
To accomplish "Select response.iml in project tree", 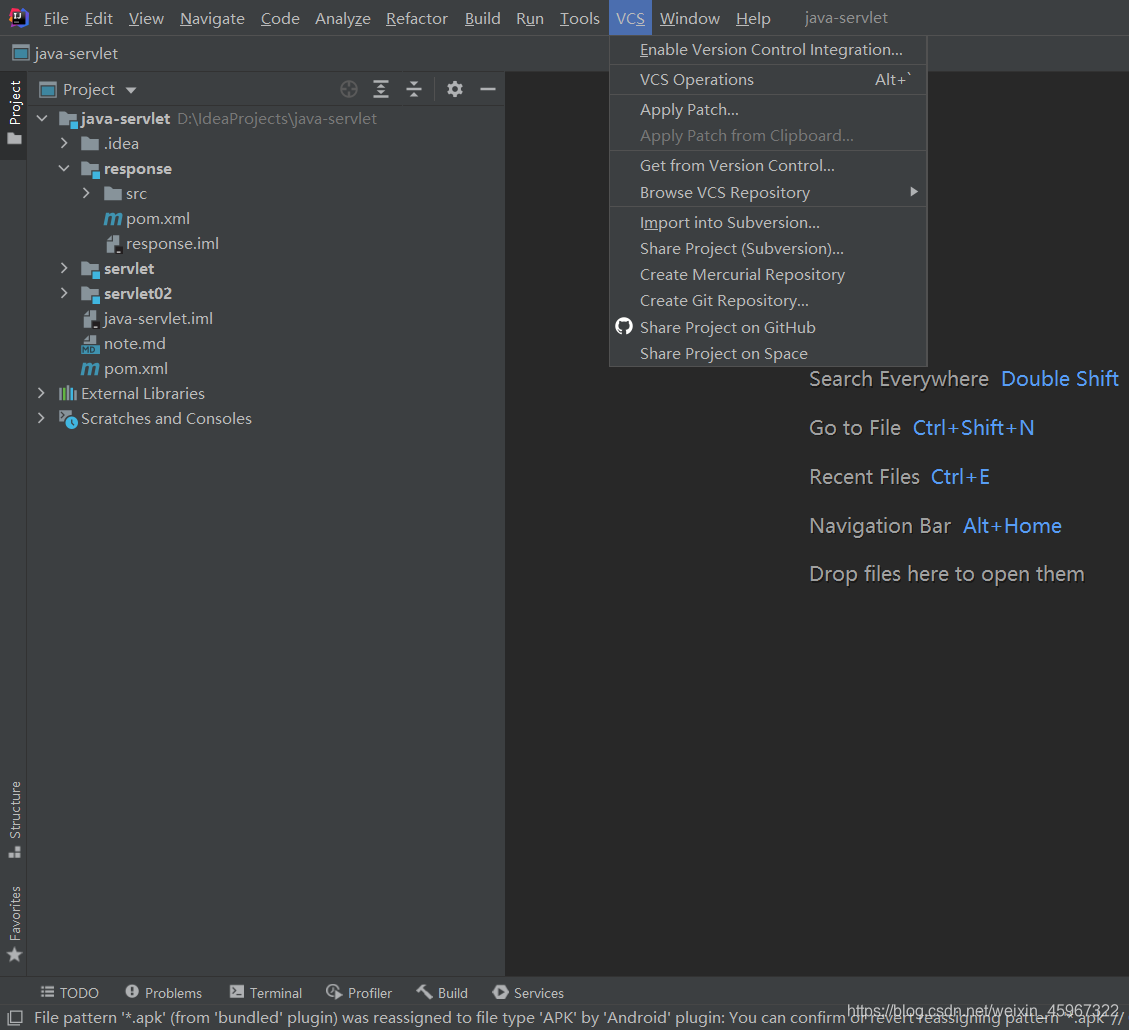I will [172, 244].
